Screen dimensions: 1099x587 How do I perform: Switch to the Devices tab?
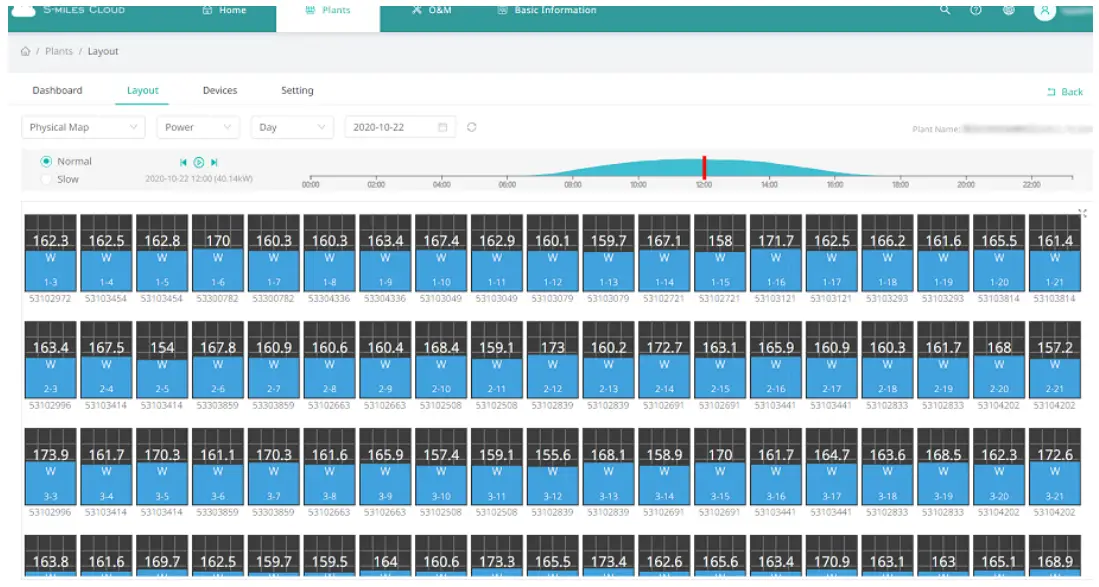pos(220,91)
